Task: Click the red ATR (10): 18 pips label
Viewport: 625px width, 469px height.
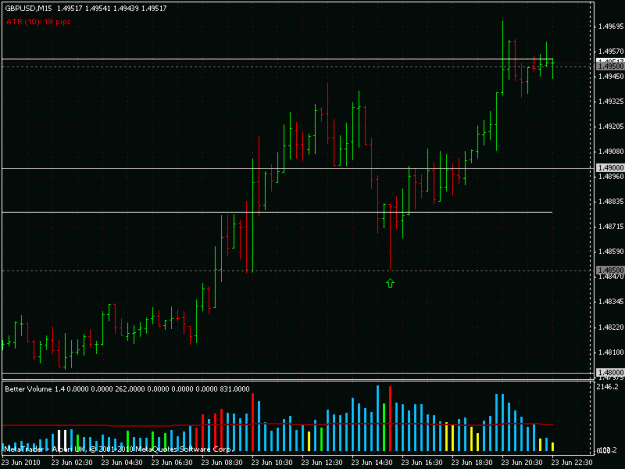Action: pyautogui.click(x=38, y=22)
